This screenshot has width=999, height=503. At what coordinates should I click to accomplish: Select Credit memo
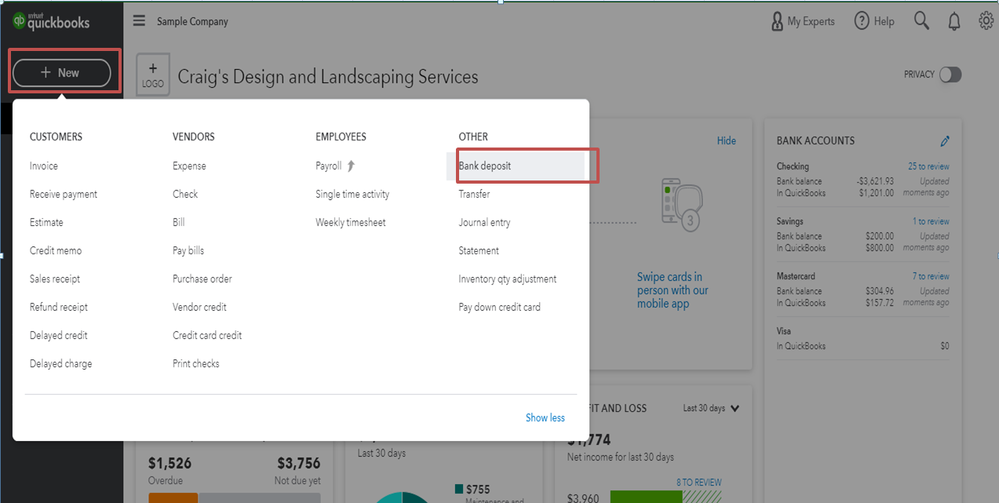55,251
